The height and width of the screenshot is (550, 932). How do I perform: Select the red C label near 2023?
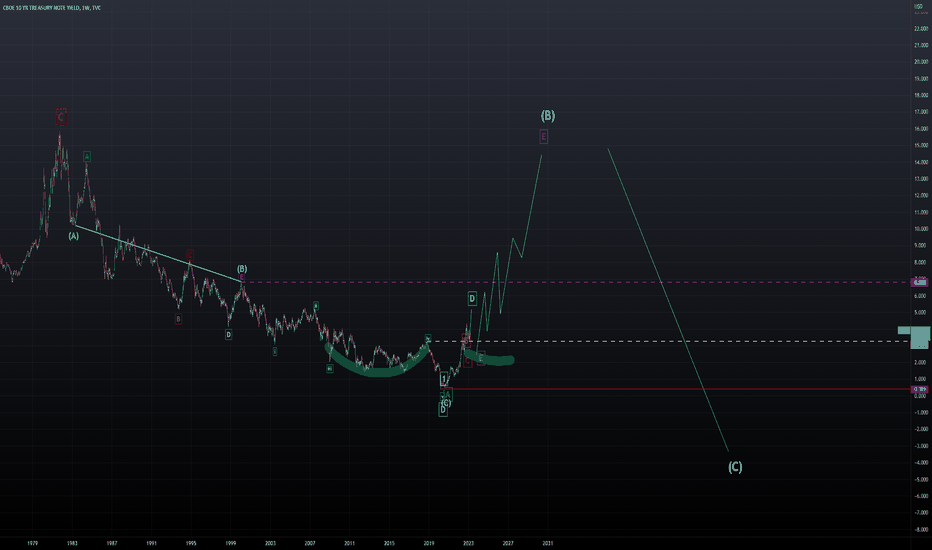(468, 362)
